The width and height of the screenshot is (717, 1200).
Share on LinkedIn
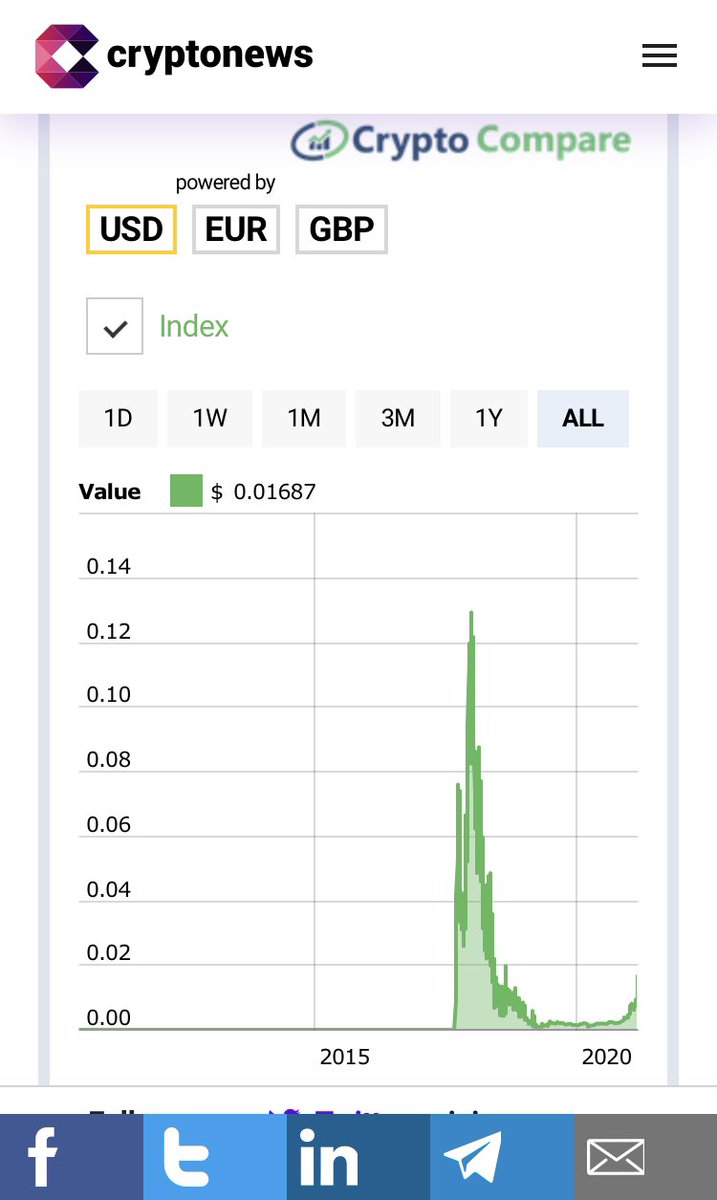(358, 1157)
